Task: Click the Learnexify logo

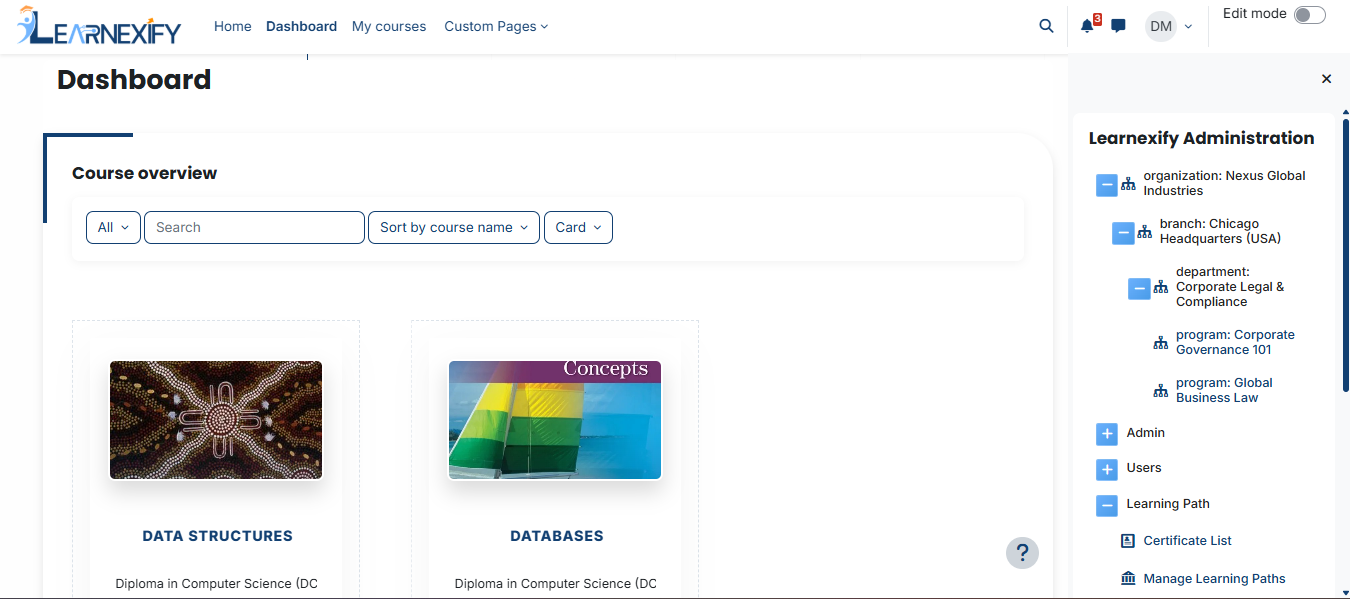Action: [99, 26]
